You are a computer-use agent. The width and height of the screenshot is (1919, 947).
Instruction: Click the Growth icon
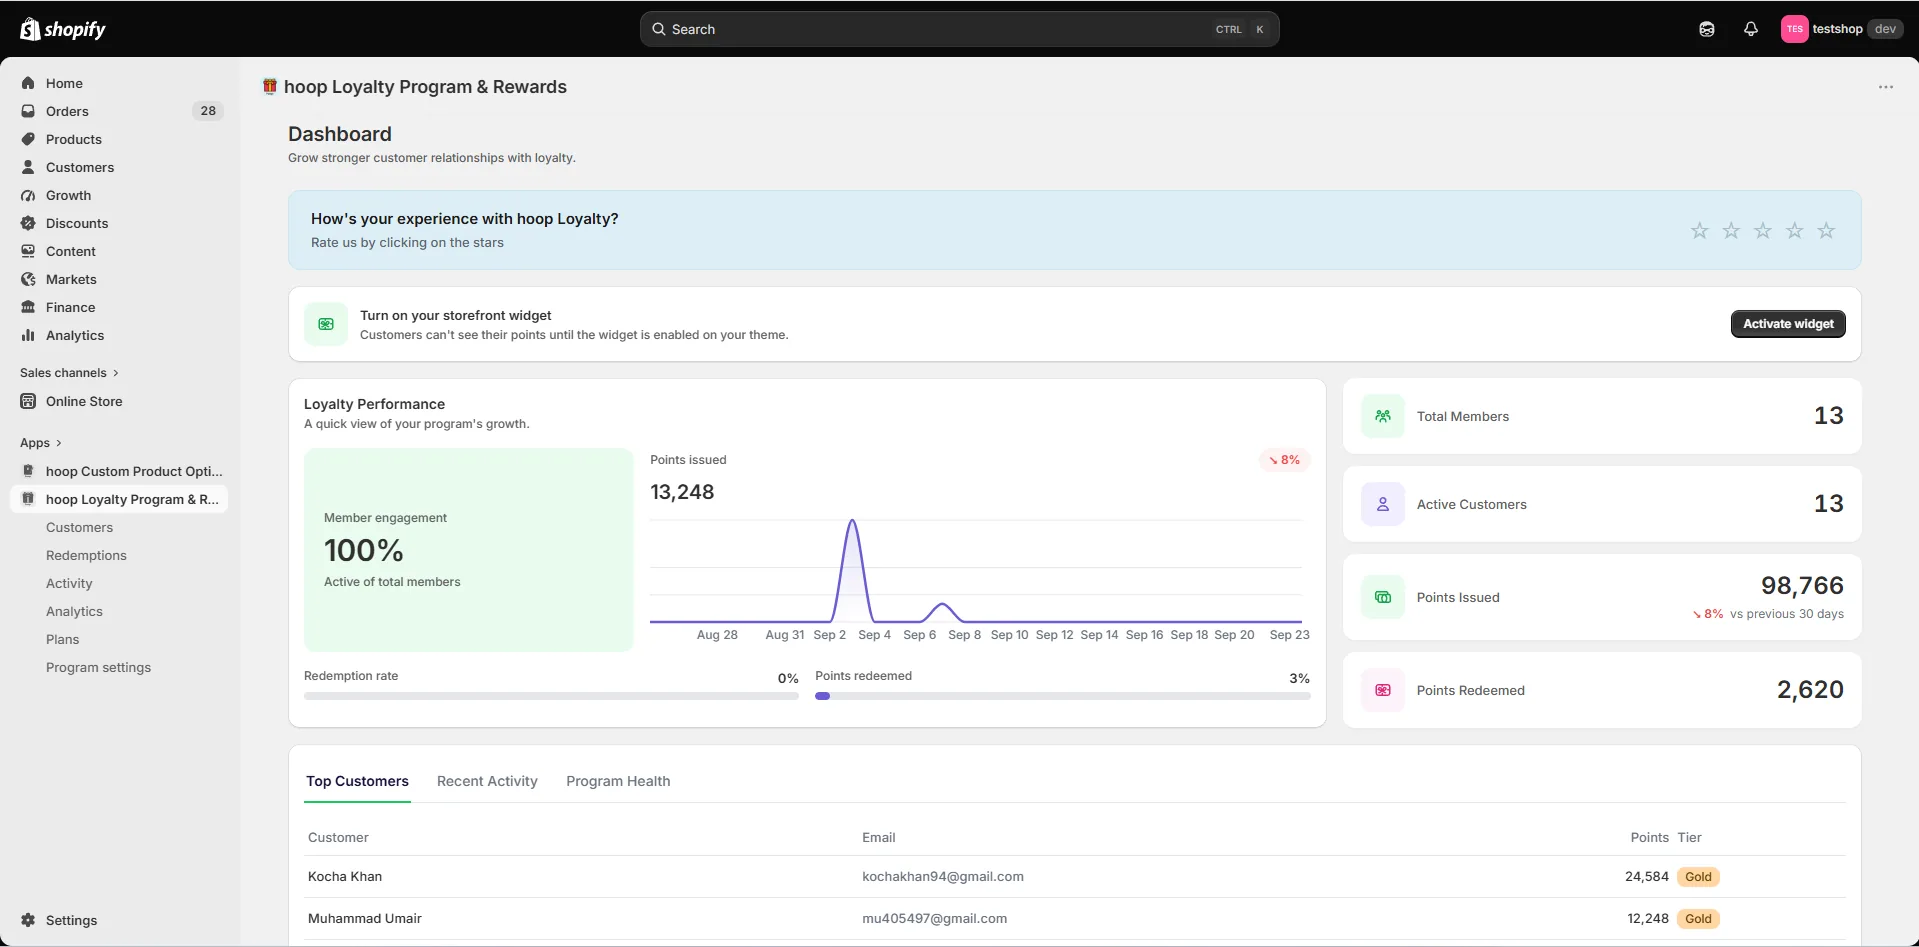pyautogui.click(x=28, y=195)
